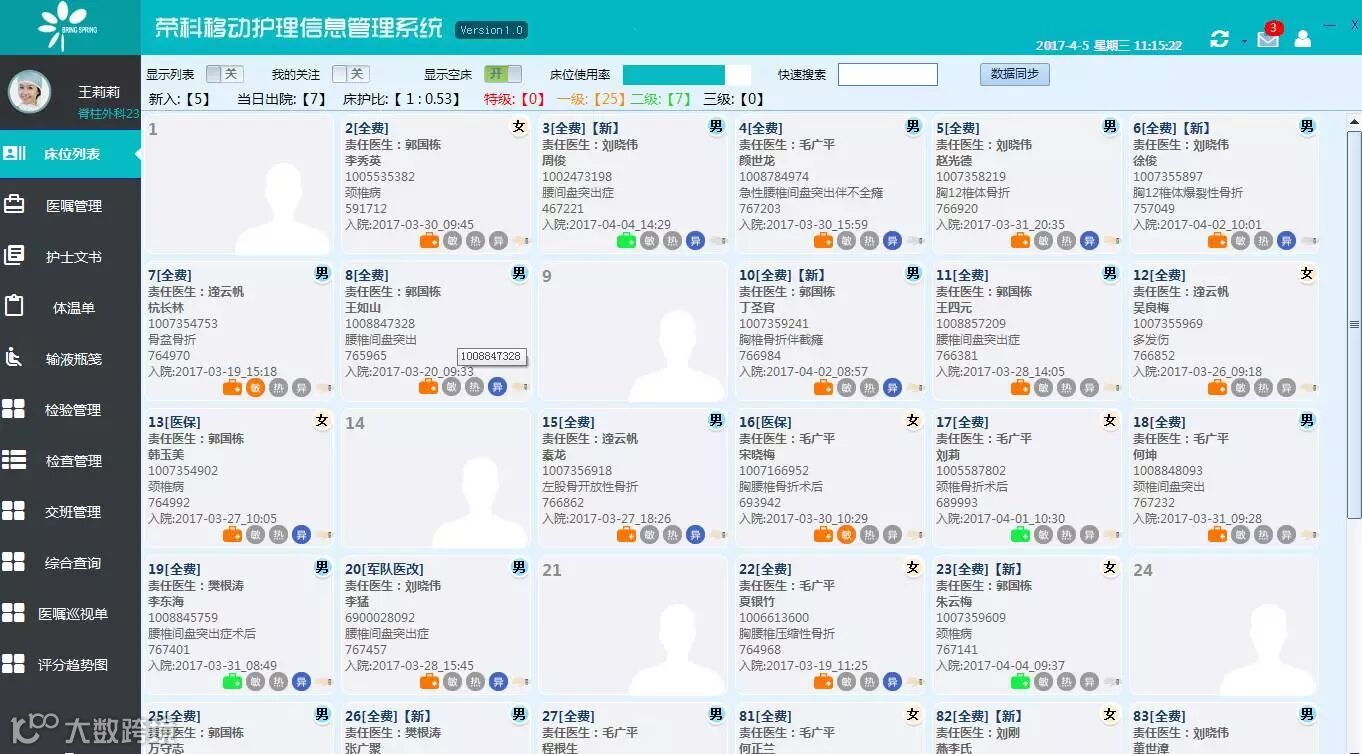Click the 当日出院:【7】 count
1362x754 pixels.
pos(282,99)
